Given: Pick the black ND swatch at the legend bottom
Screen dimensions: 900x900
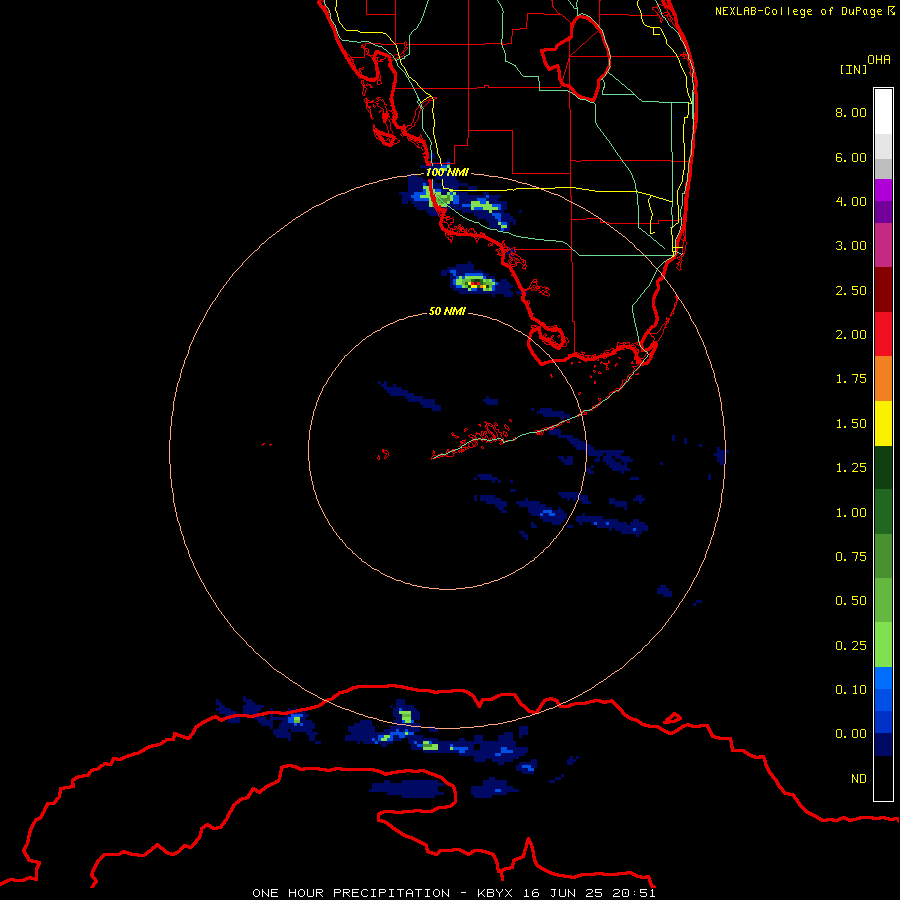Looking at the screenshot, I should pyautogui.click(x=883, y=778).
